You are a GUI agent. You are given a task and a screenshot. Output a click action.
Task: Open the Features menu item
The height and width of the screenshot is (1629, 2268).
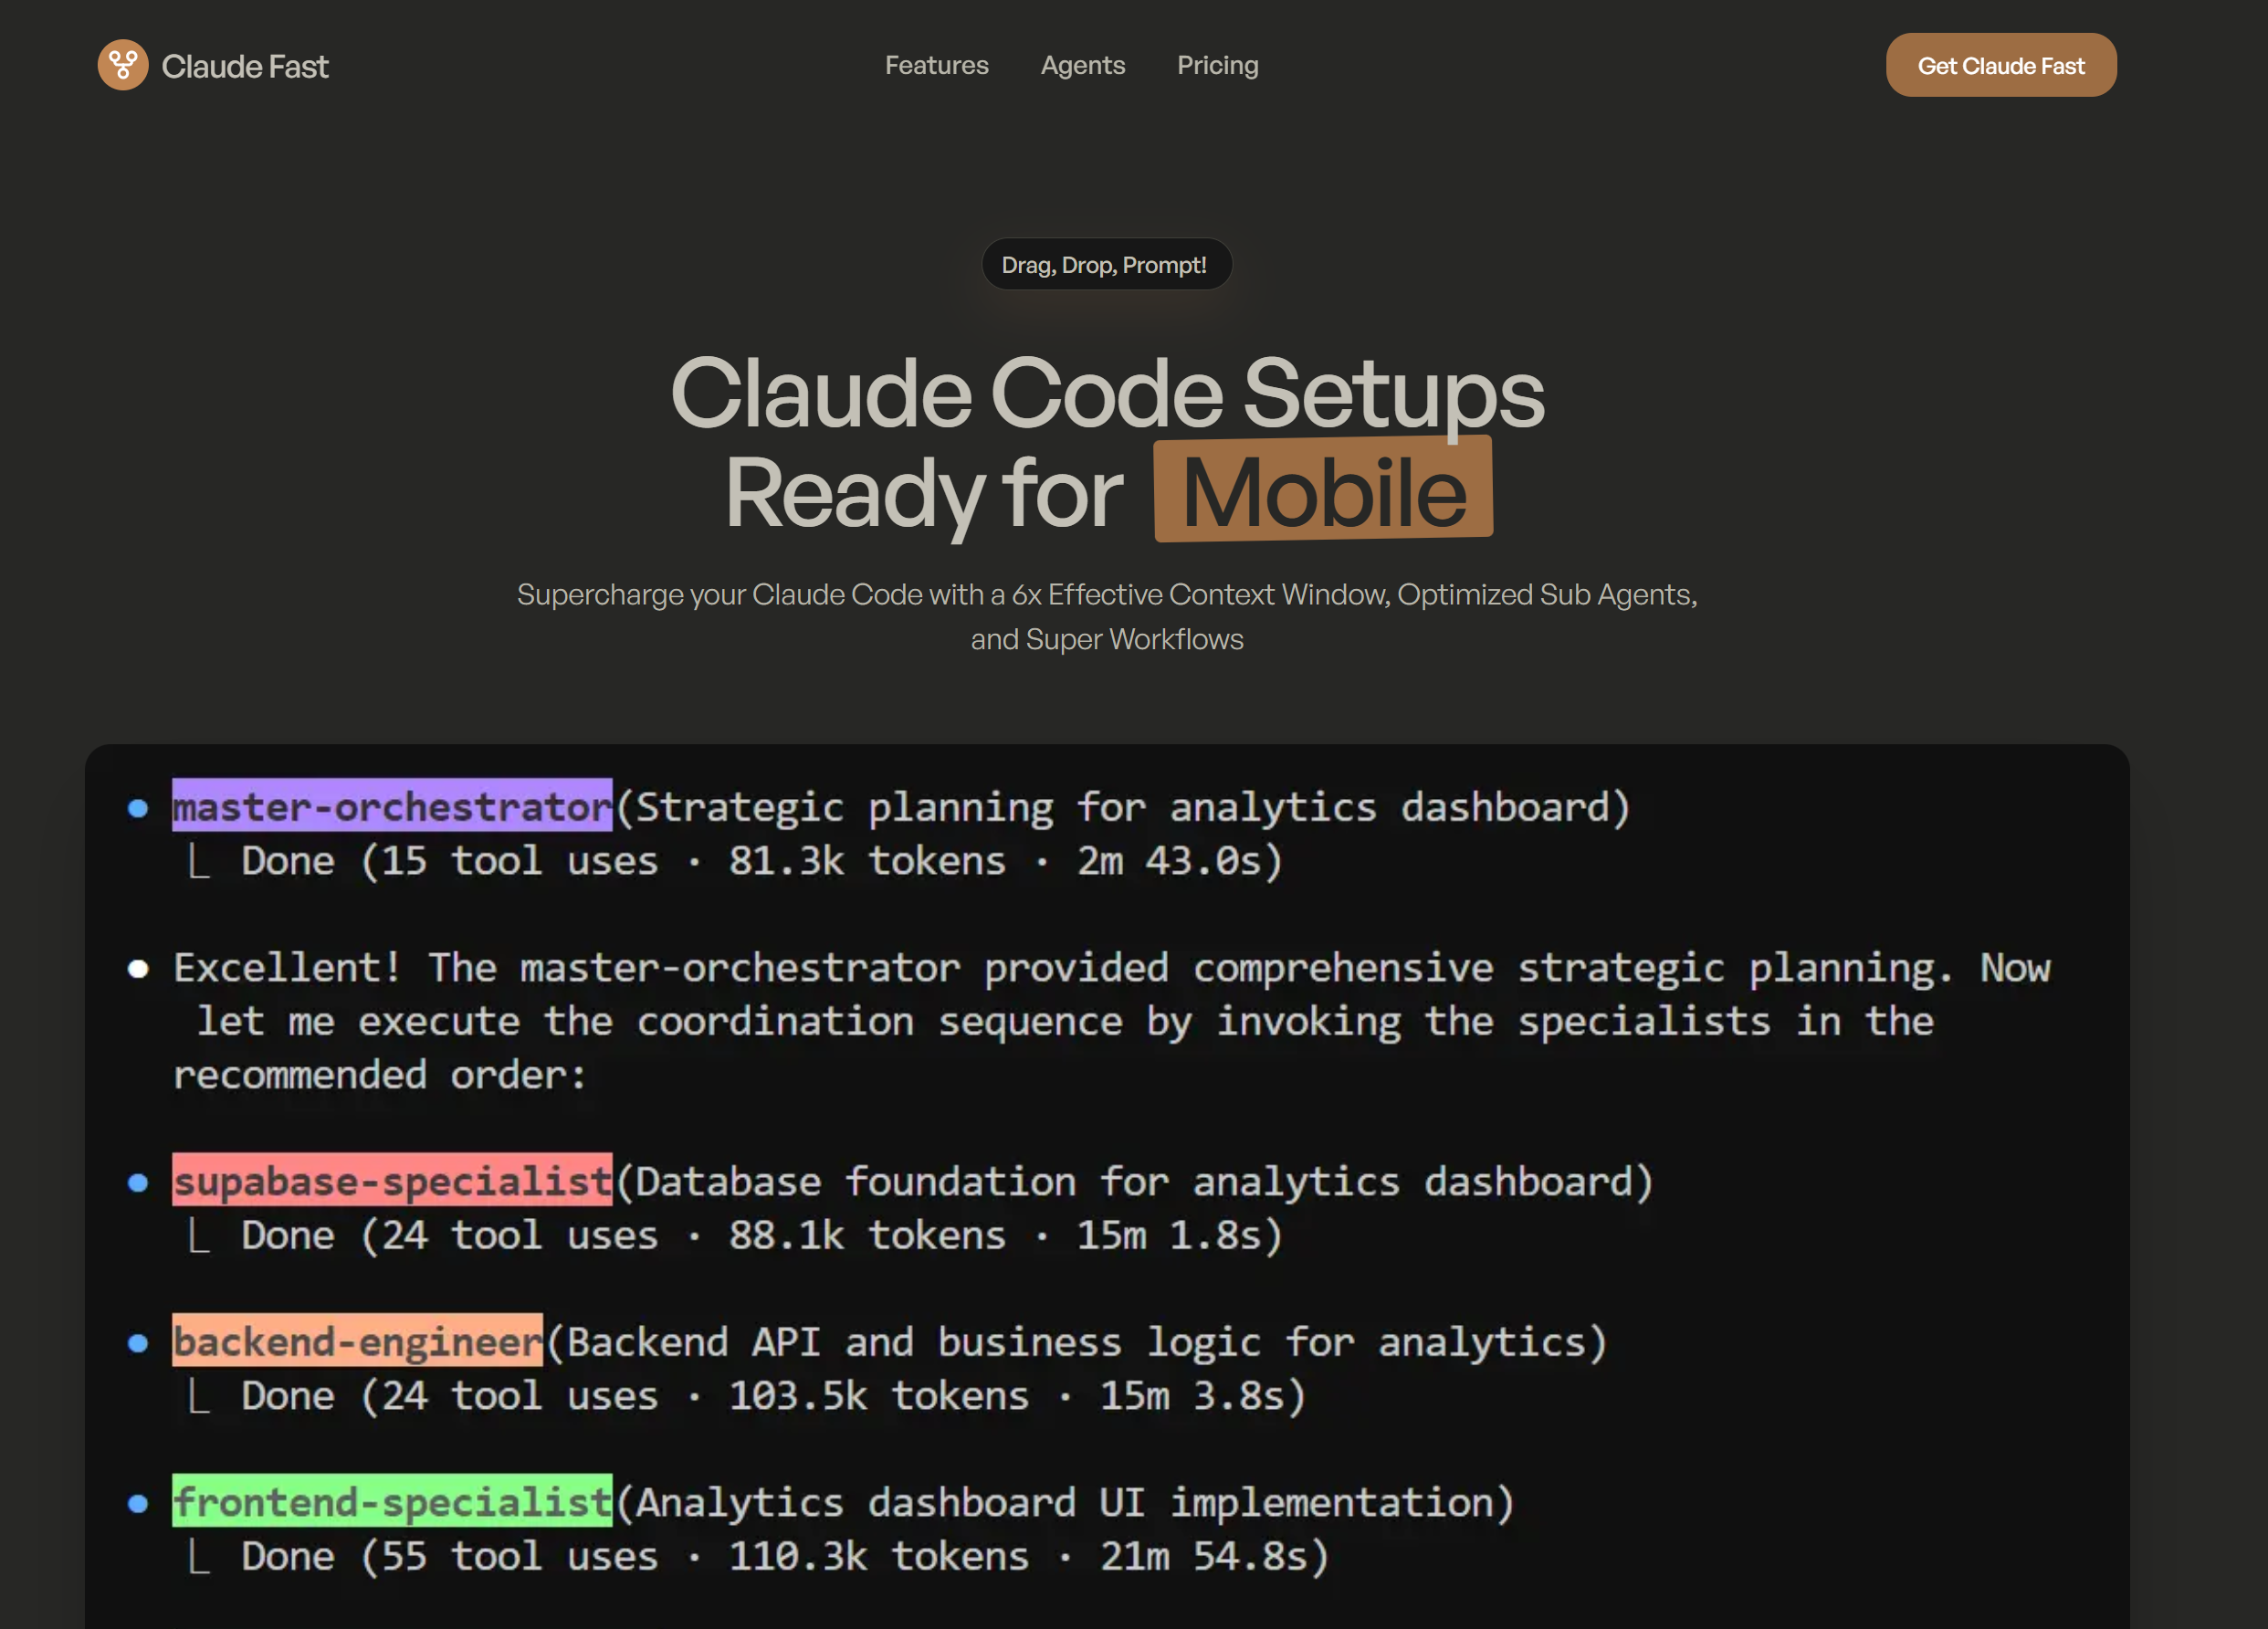tap(936, 64)
